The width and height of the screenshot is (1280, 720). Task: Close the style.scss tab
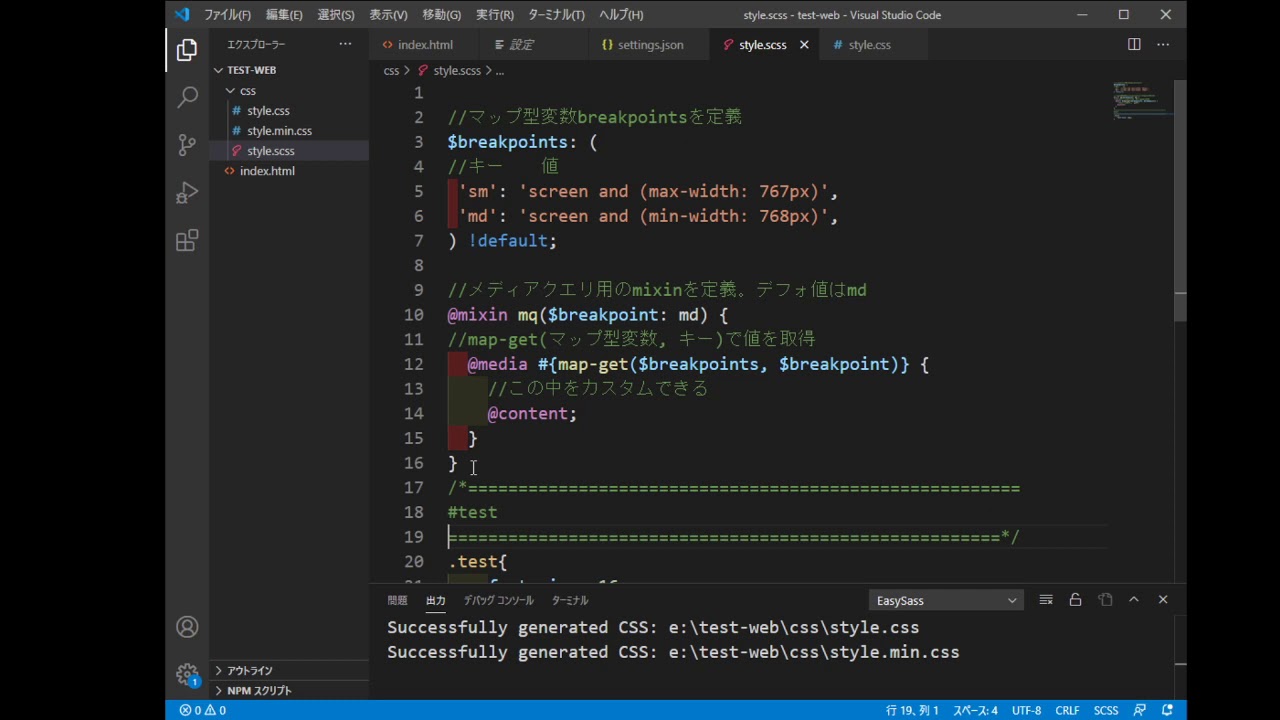click(x=804, y=45)
